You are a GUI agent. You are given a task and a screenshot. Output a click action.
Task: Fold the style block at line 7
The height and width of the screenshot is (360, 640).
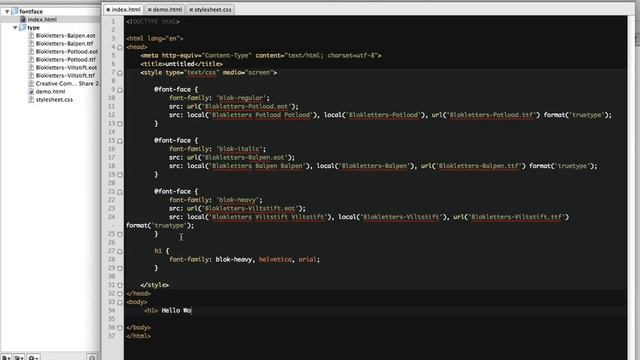point(120,73)
